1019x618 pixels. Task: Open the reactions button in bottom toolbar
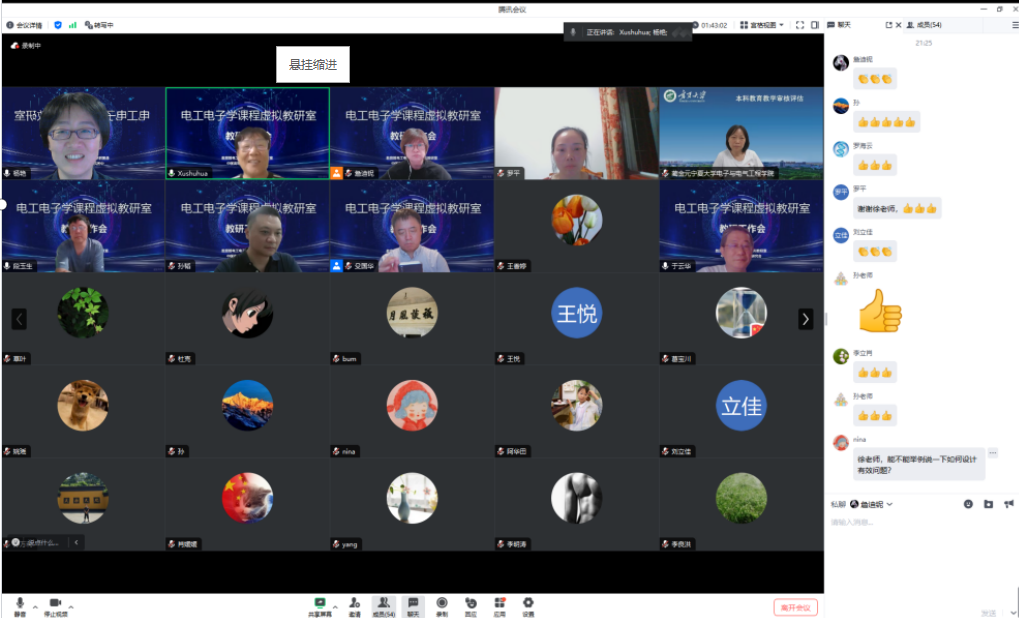click(471, 607)
